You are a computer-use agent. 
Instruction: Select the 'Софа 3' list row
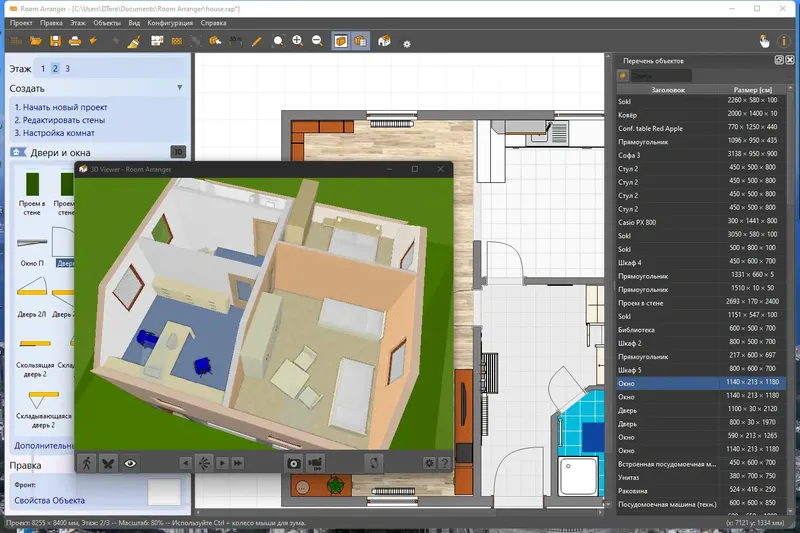[x=701, y=155]
